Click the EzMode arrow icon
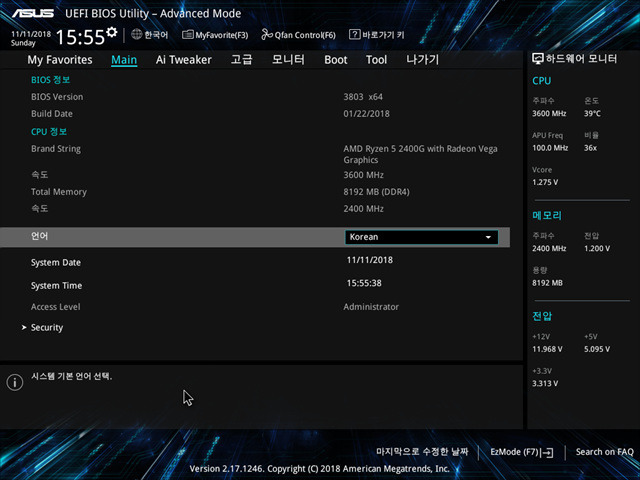The width and height of the screenshot is (640, 480). pyautogui.click(x=547, y=452)
